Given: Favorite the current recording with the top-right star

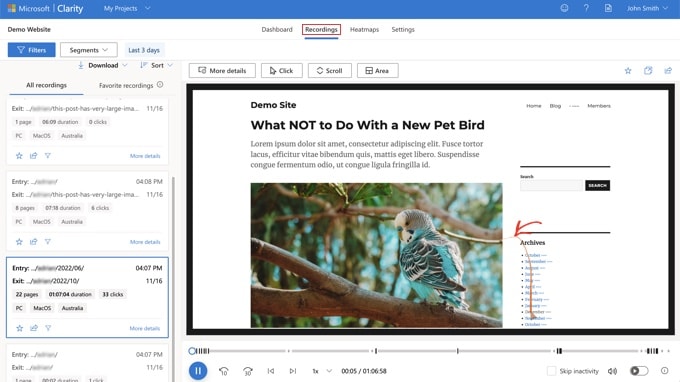Looking at the screenshot, I should pos(628,71).
